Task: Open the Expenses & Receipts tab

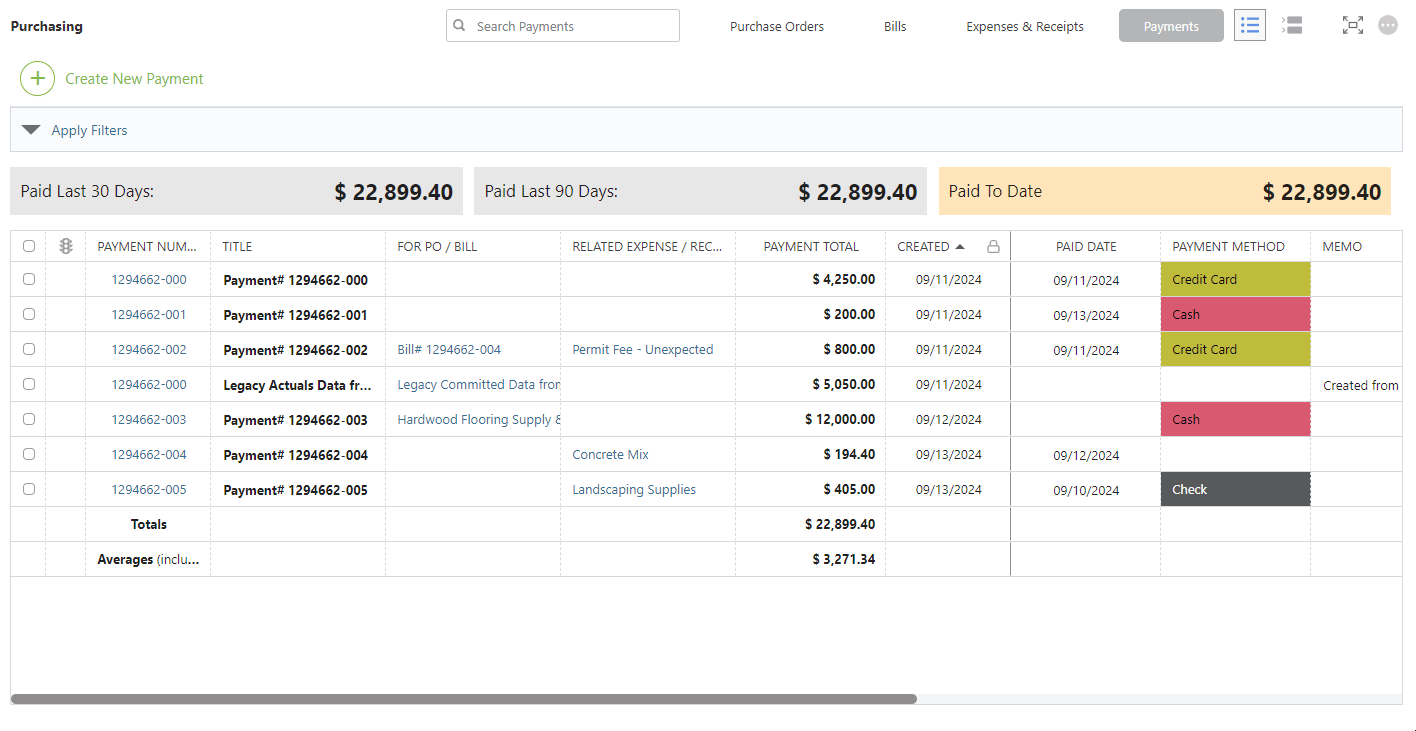Action: (1025, 26)
